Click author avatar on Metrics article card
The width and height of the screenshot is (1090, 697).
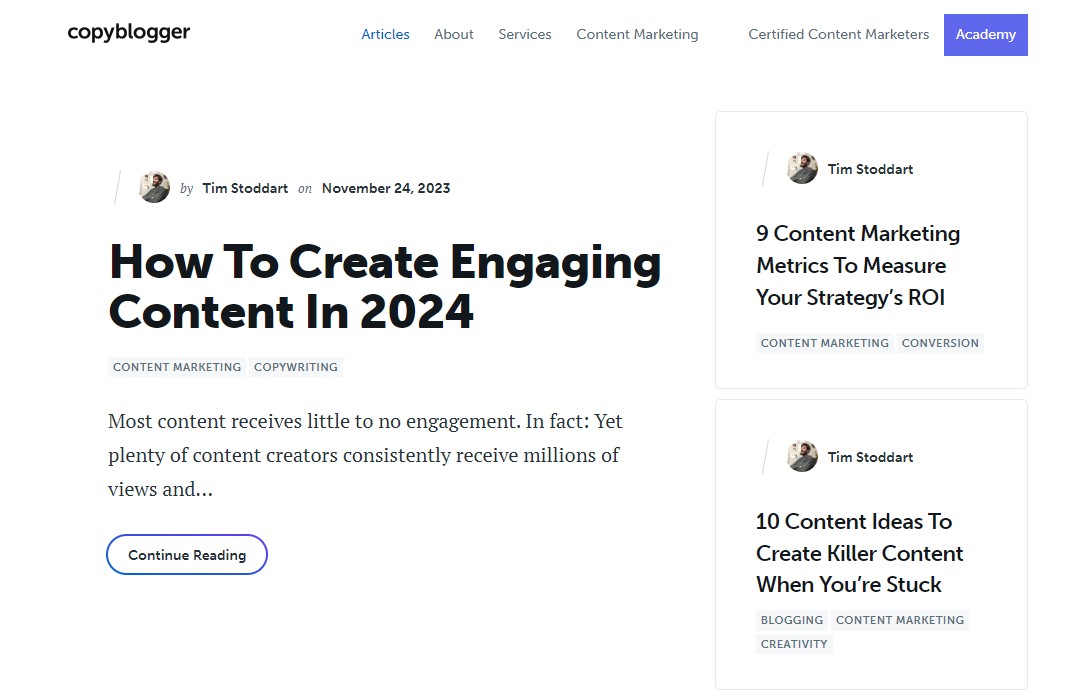(802, 168)
